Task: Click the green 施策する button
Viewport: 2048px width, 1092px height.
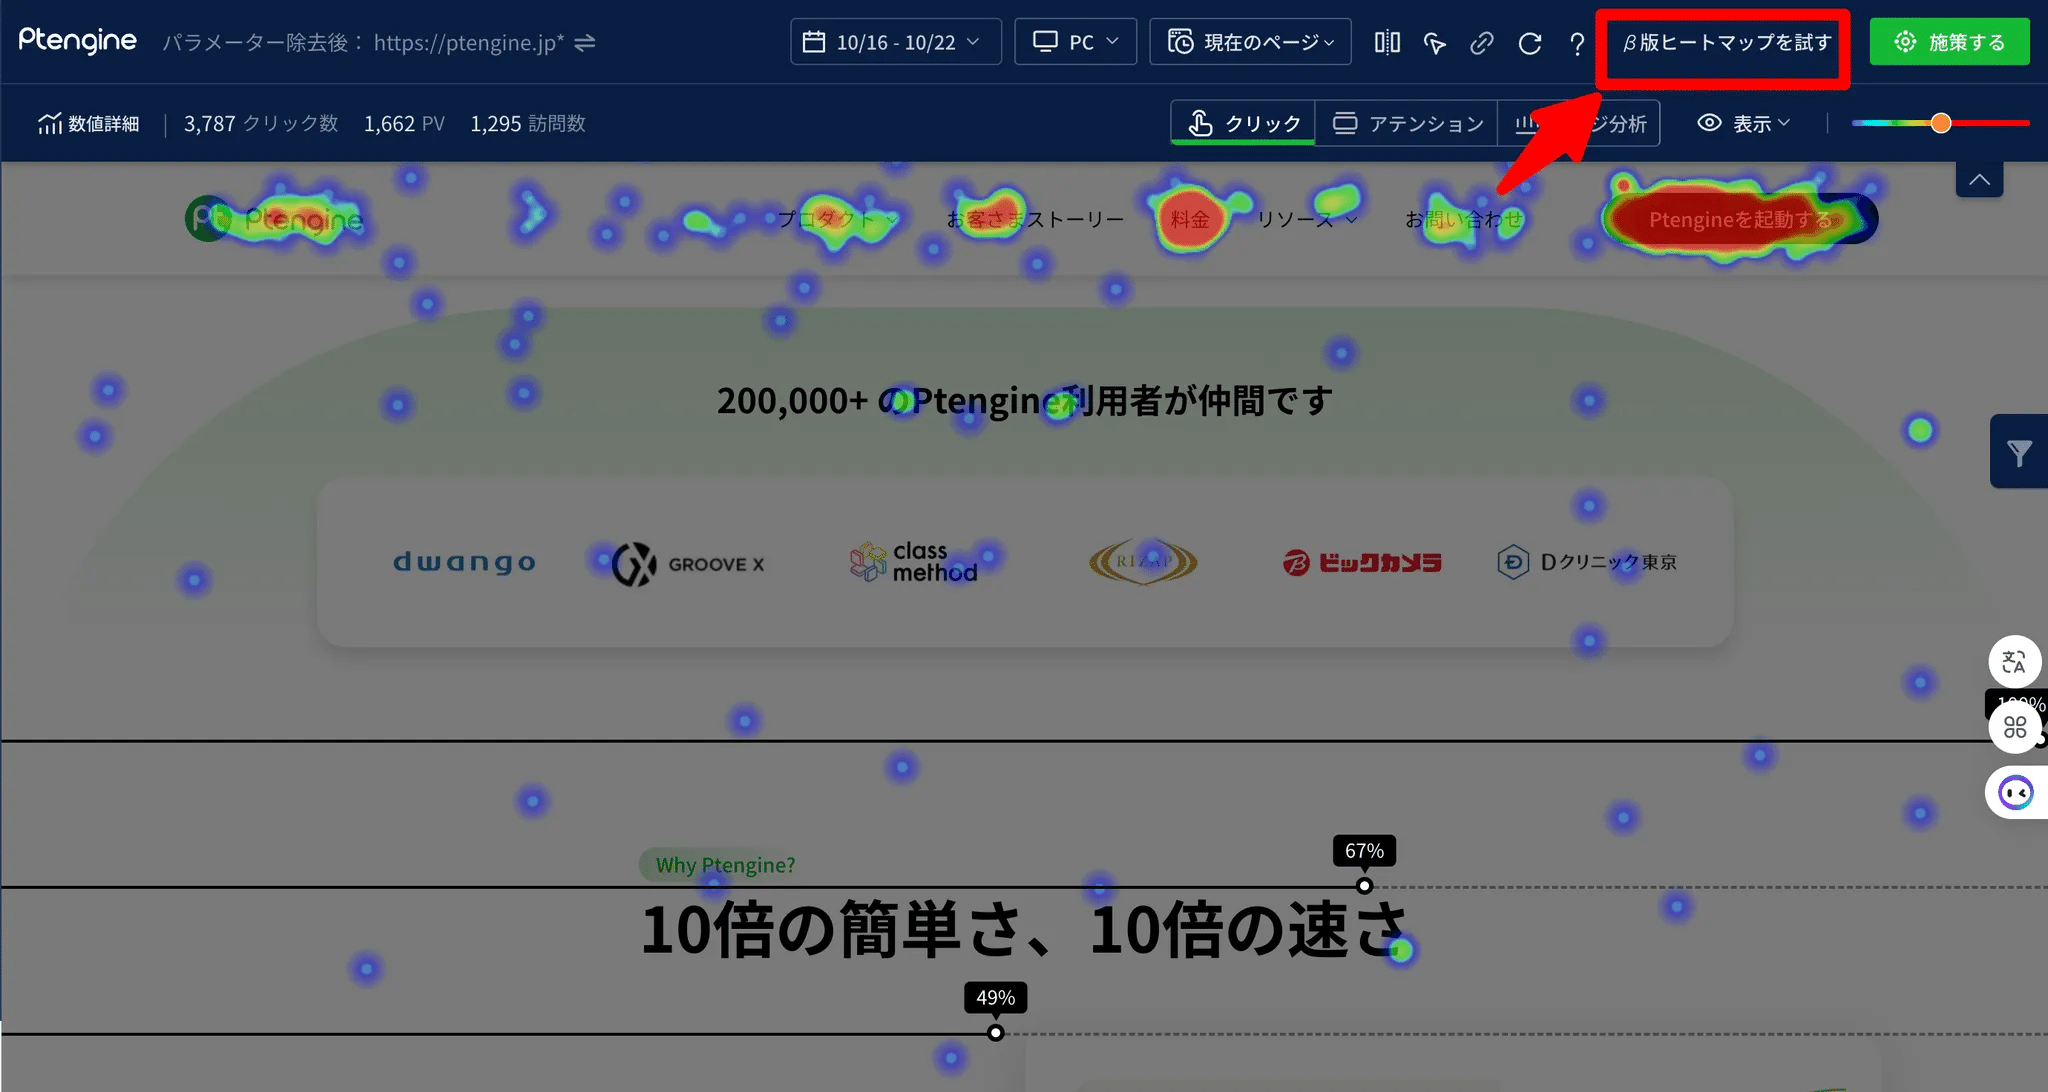Action: pos(1948,41)
